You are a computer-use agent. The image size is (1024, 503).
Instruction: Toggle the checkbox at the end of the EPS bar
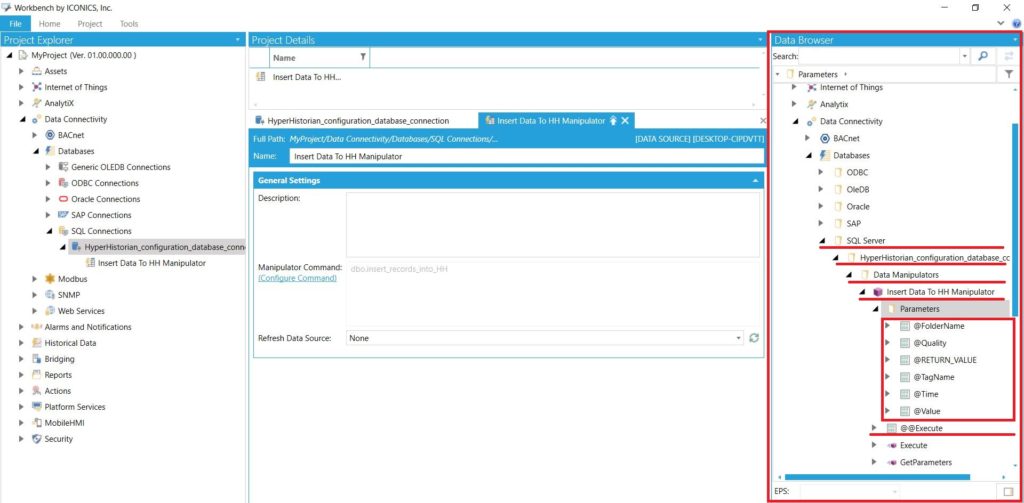coord(1008,491)
